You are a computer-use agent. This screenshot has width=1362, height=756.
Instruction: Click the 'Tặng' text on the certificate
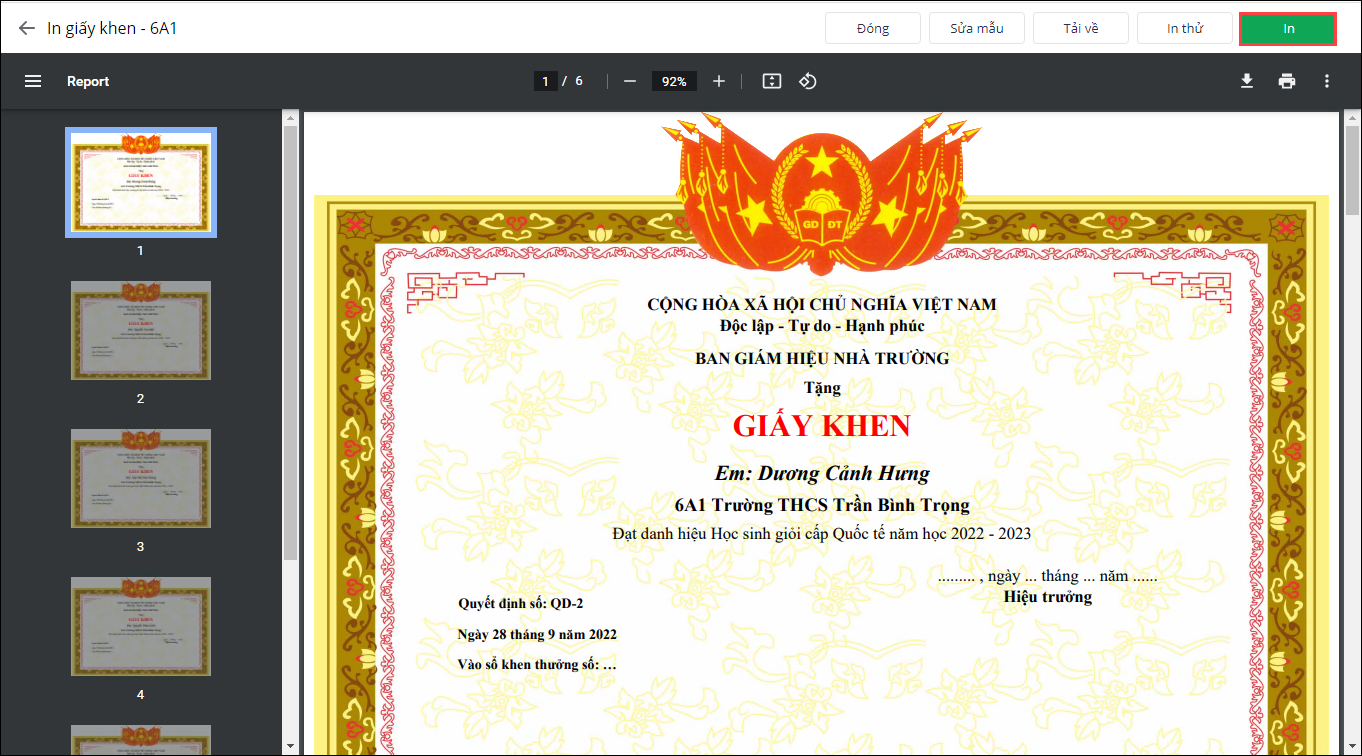pos(822,388)
